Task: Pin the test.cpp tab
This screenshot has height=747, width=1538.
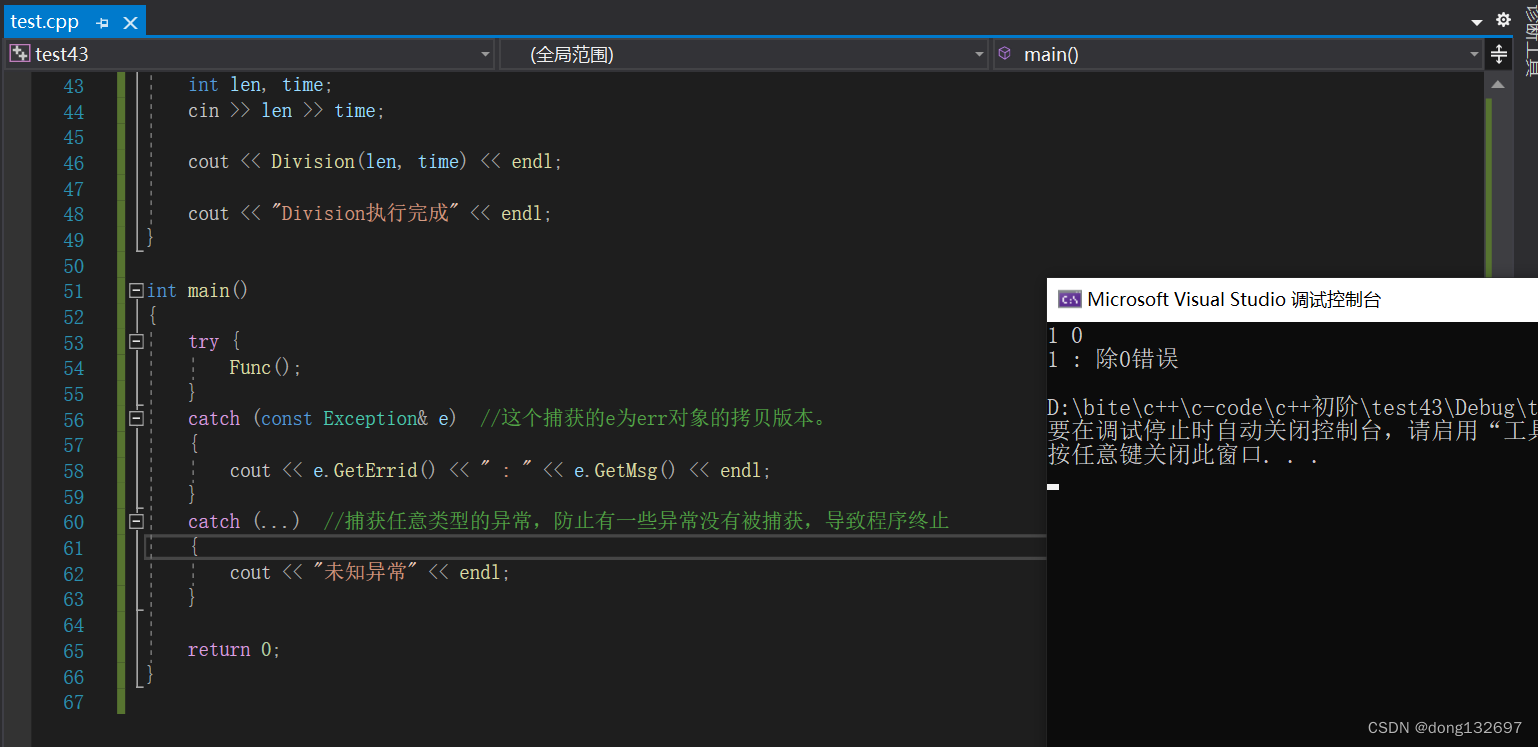Action: (x=102, y=22)
